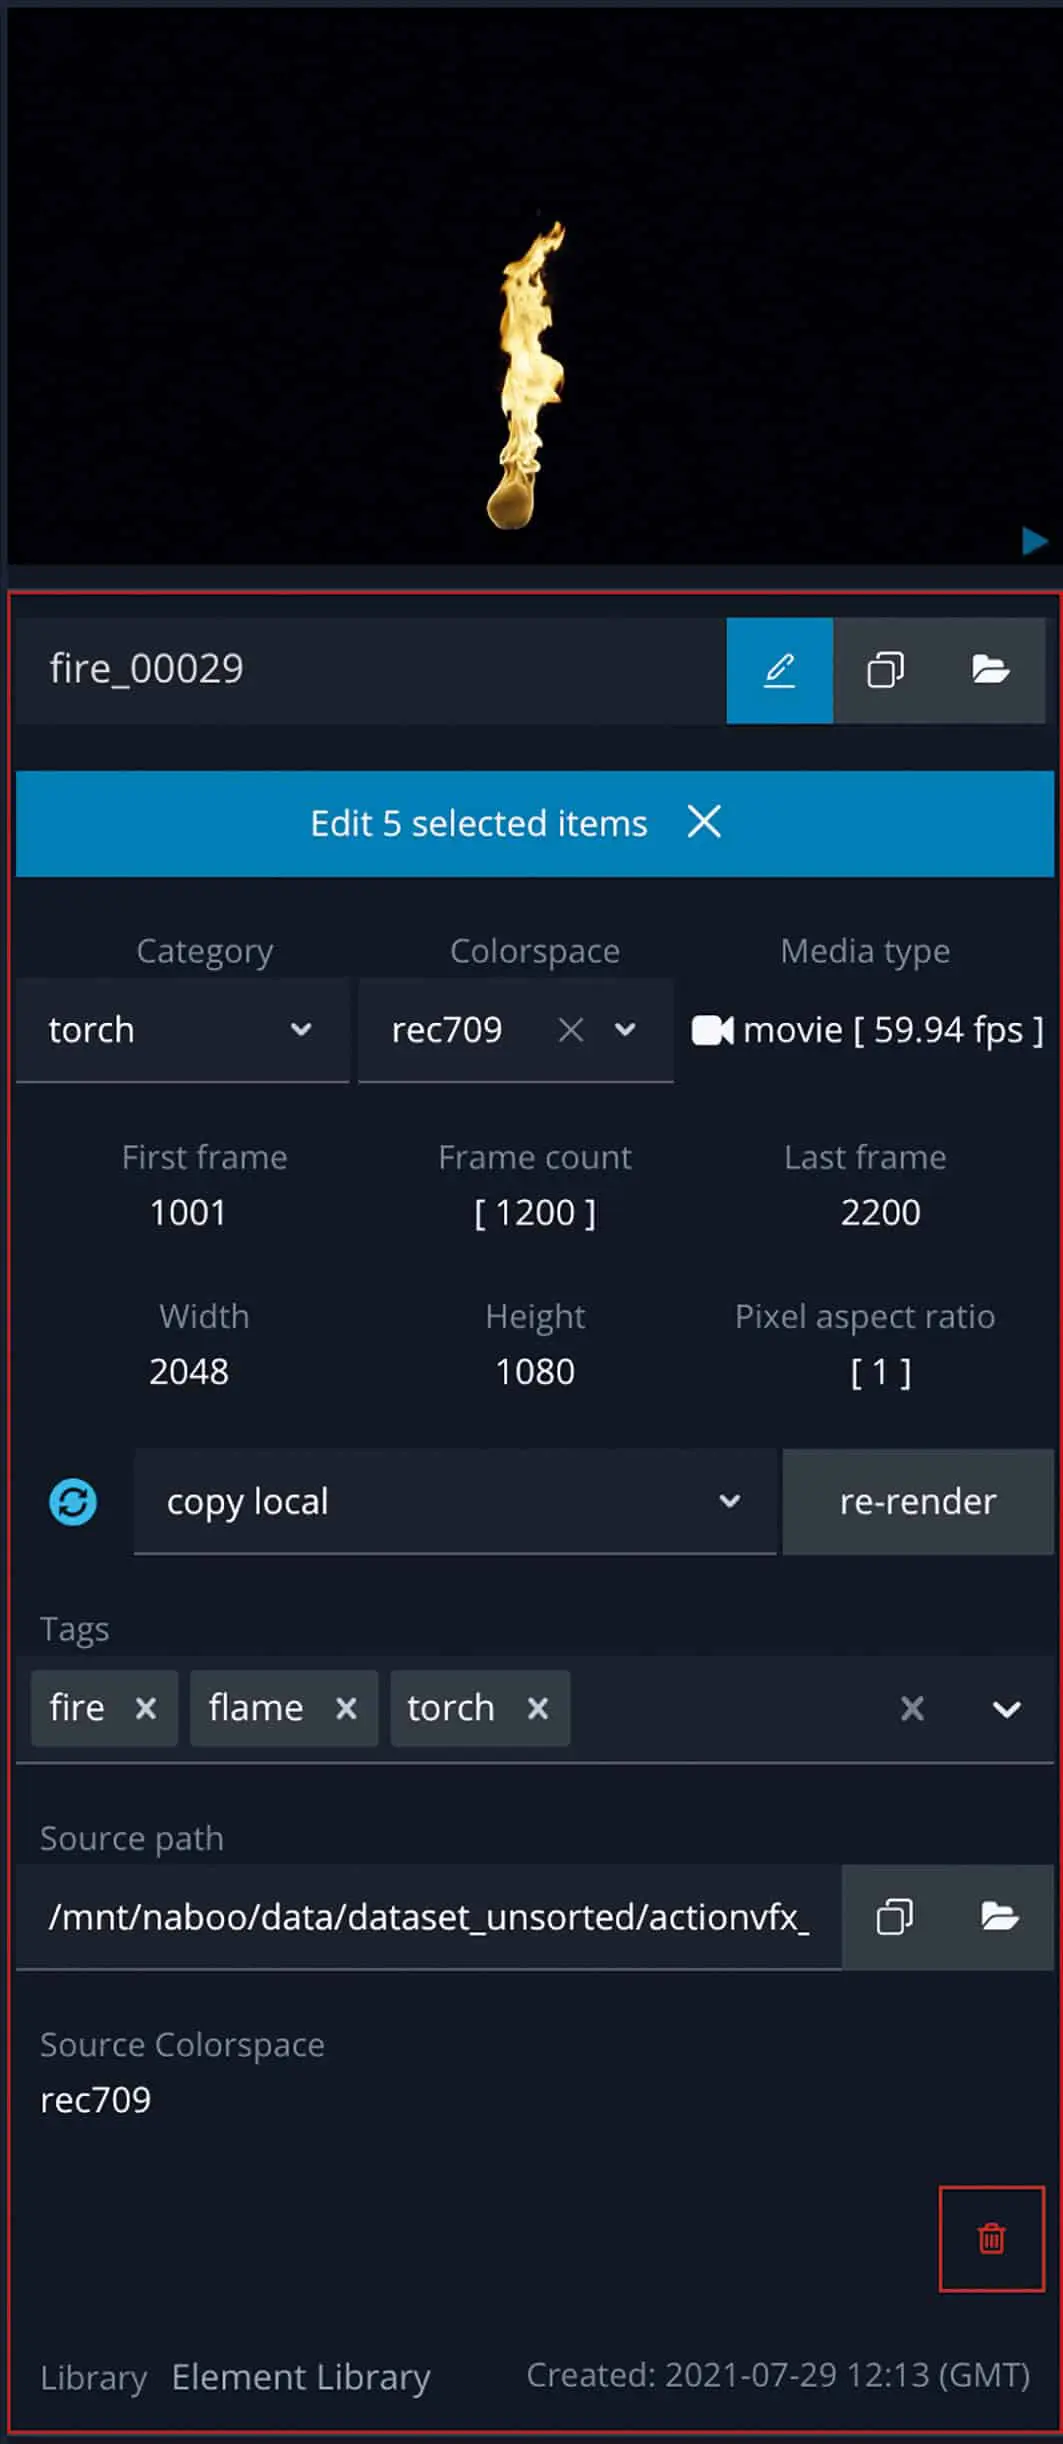Remove the torch tag

[x=538, y=1708]
